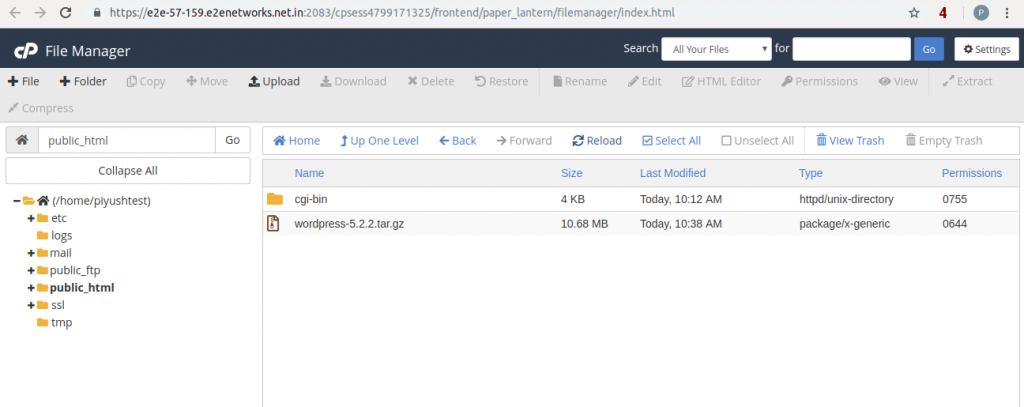
Task: Sort file list by Size column
Action: coord(571,173)
